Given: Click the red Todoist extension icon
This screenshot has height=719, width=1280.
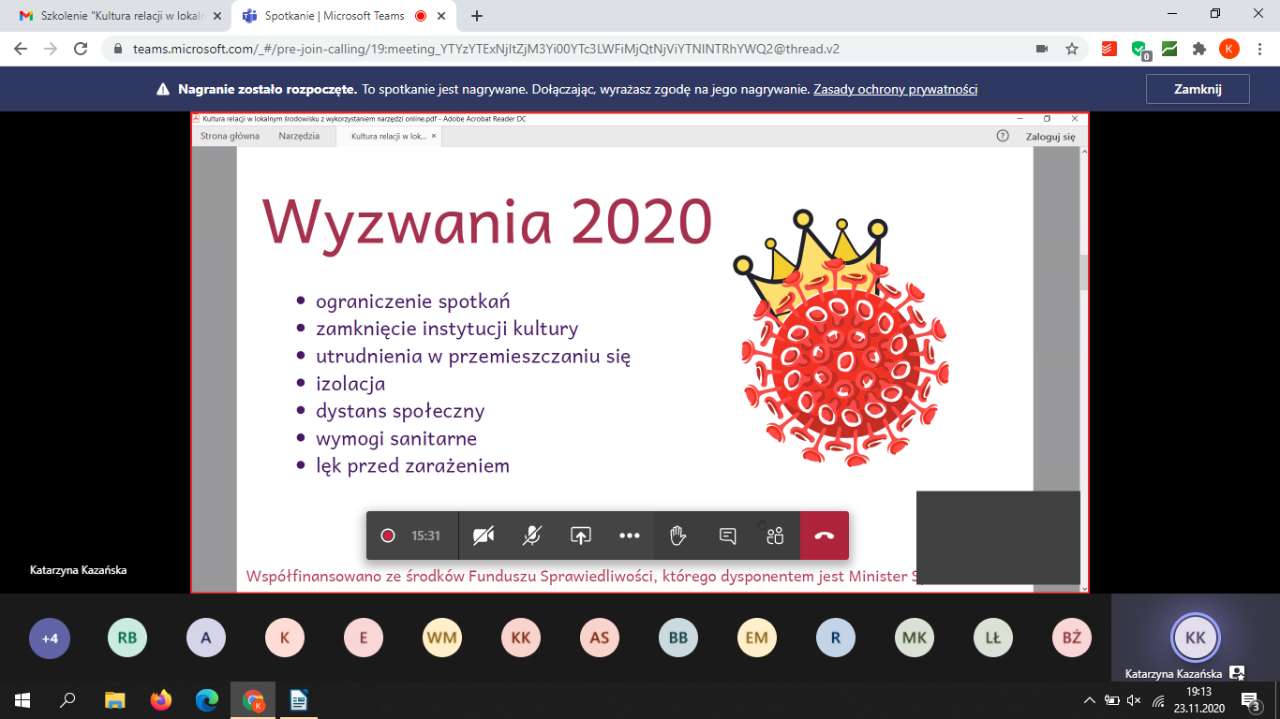Looking at the screenshot, I should [1109, 48].
